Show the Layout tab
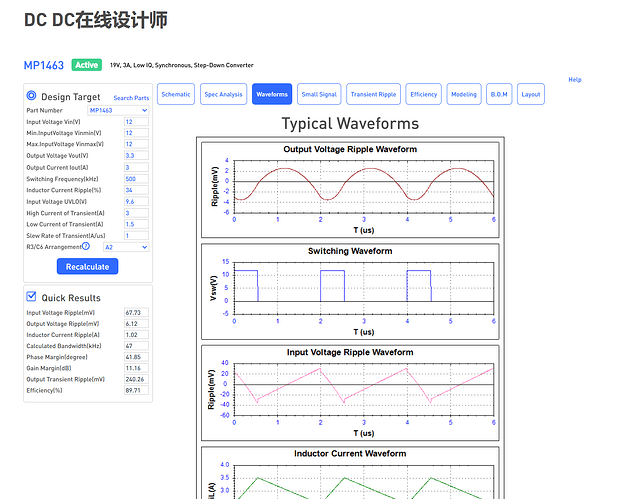The image size is (624, 499). (531, 94)
